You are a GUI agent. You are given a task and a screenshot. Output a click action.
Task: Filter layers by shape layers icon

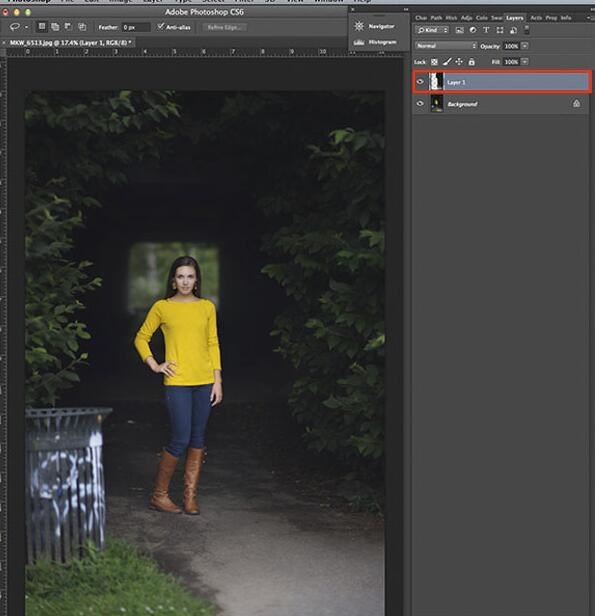(500, 30)
